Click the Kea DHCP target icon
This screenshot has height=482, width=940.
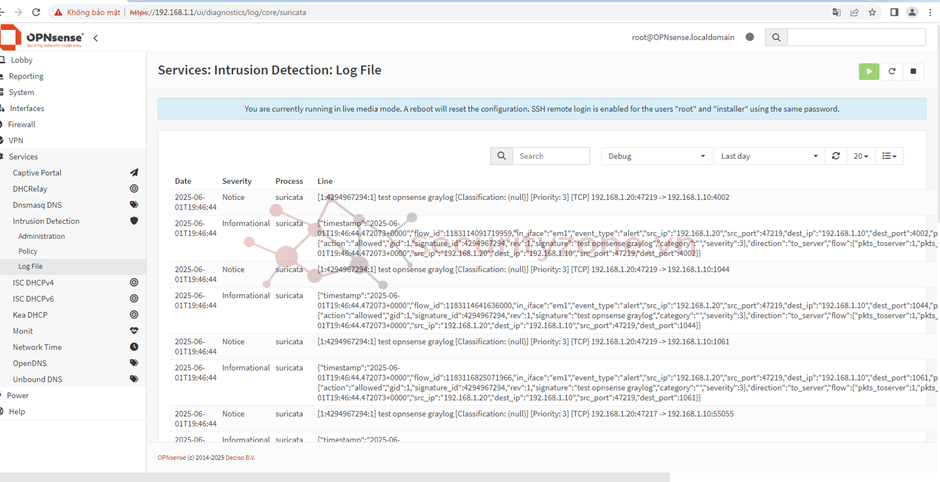click(134, 315)
